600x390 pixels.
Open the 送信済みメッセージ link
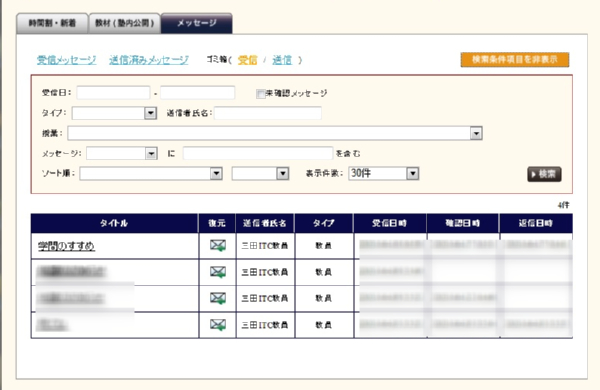tap(149, 60)
